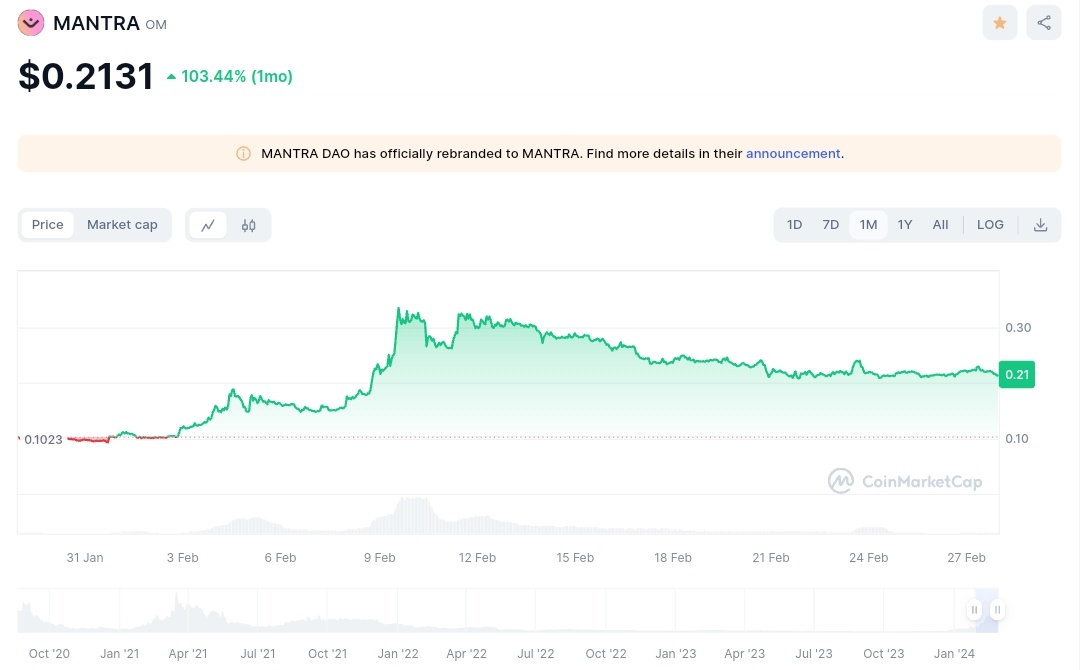
Task: Grab the right range slider handle
Action: 997,609
